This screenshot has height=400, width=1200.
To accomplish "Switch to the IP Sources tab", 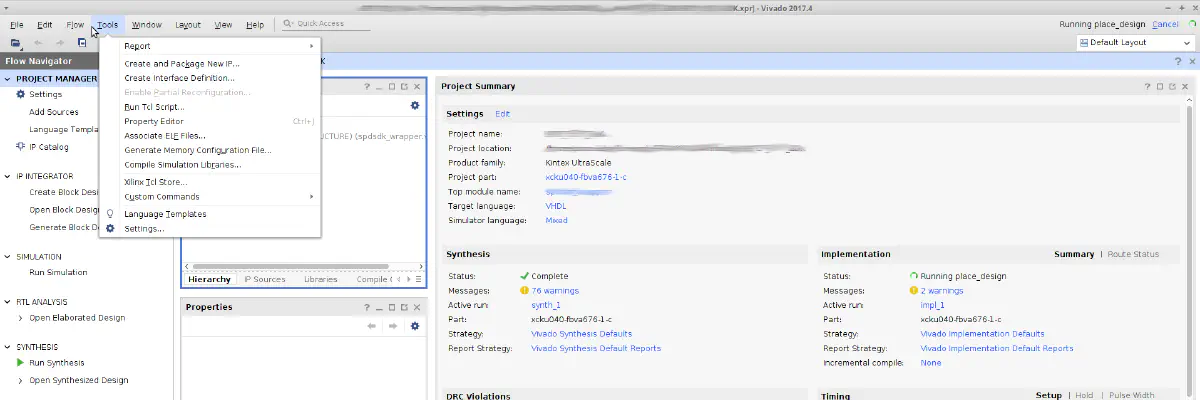I will click(x=265, y=279).
